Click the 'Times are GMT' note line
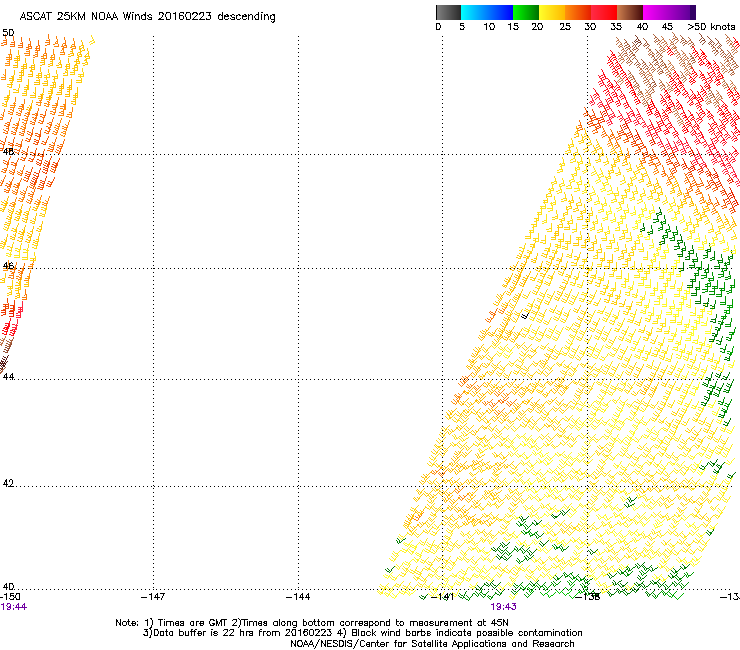This screenshot has width=740, height=650. pyautogui.click(x=312, y=623)
